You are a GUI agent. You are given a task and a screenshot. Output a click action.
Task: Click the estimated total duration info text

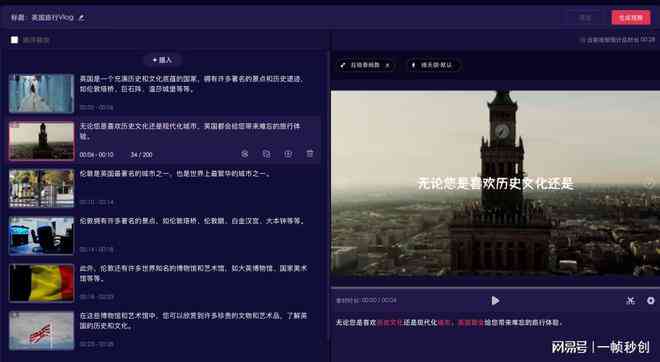pos(617,40)
